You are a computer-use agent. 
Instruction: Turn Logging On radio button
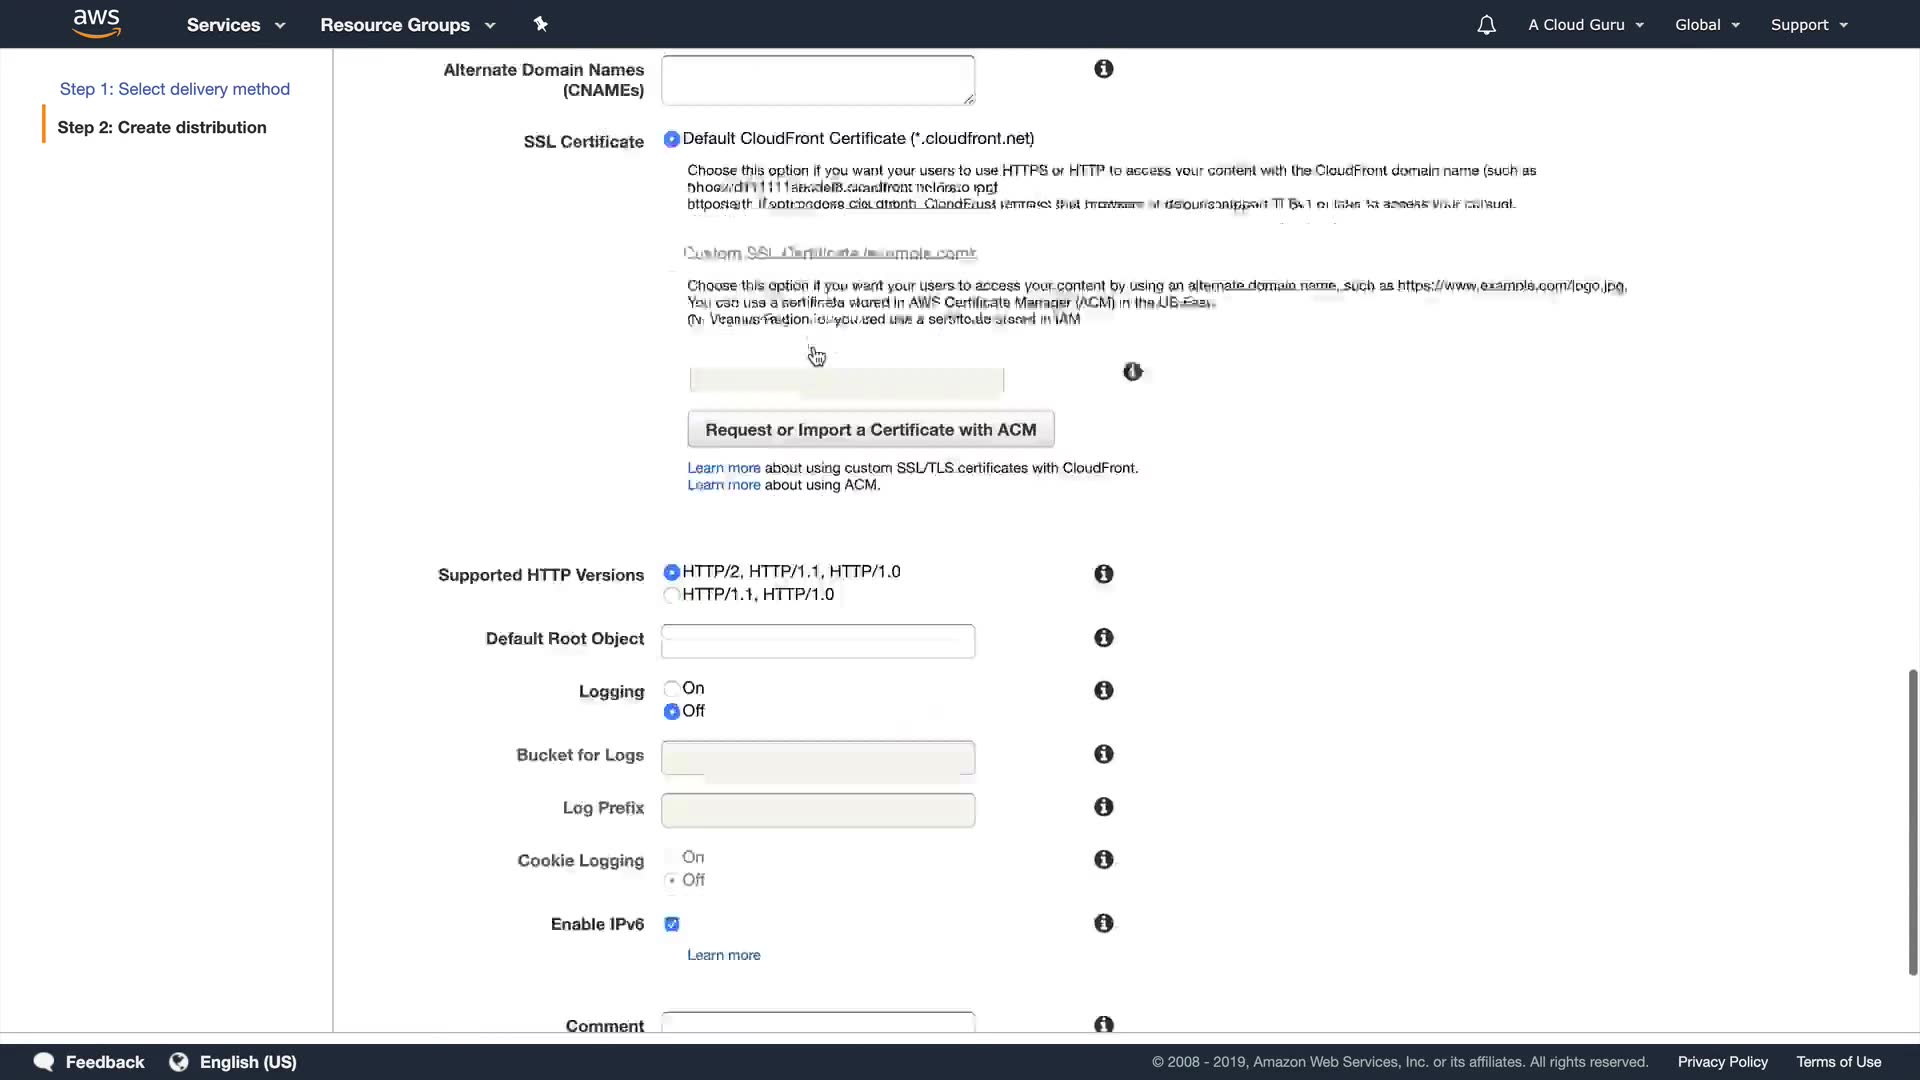tap(672, 689)
